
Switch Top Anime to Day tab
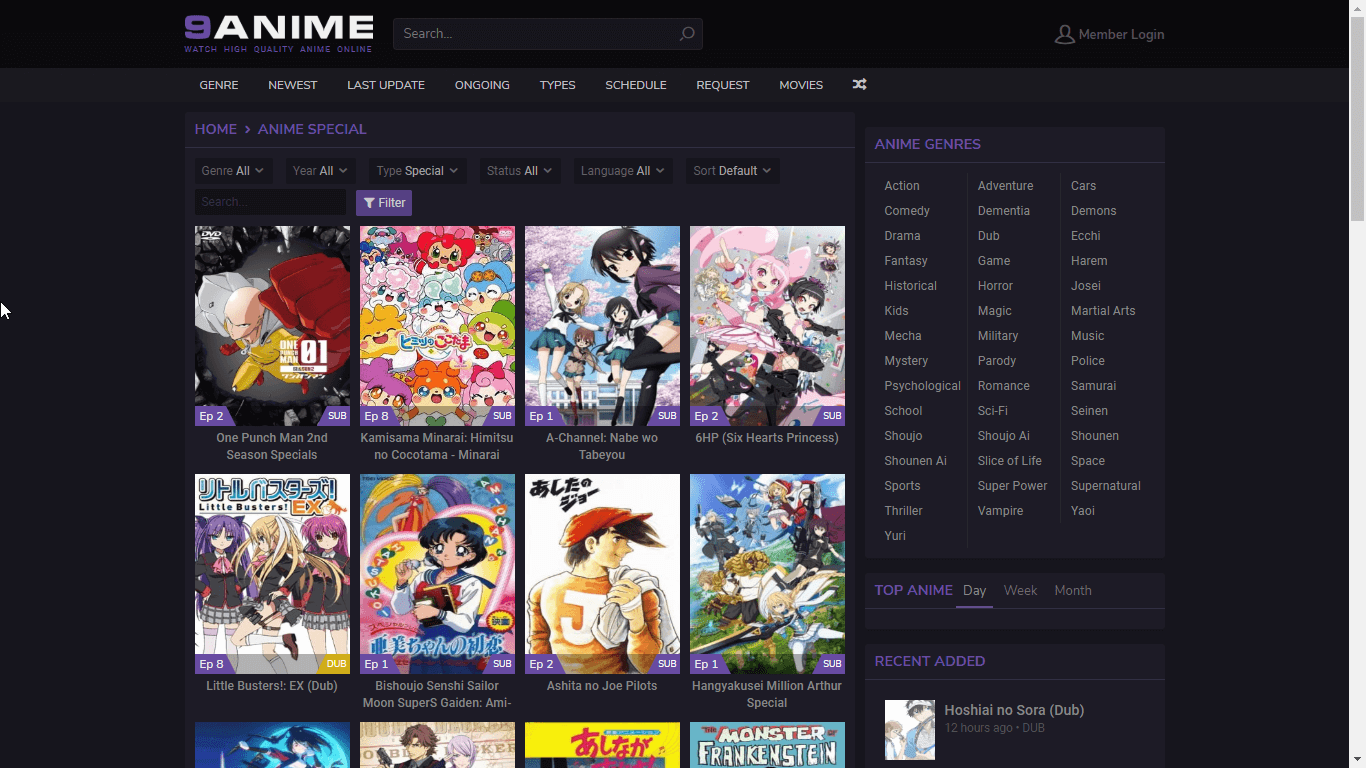pos(975,591)
